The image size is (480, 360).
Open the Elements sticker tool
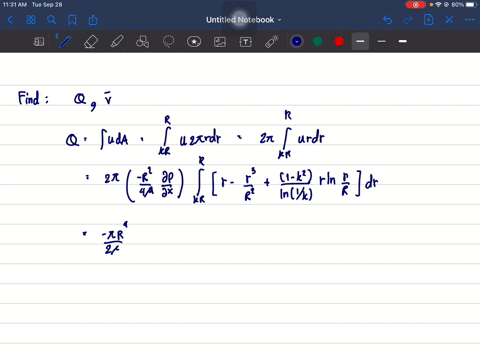pos(194,42)
